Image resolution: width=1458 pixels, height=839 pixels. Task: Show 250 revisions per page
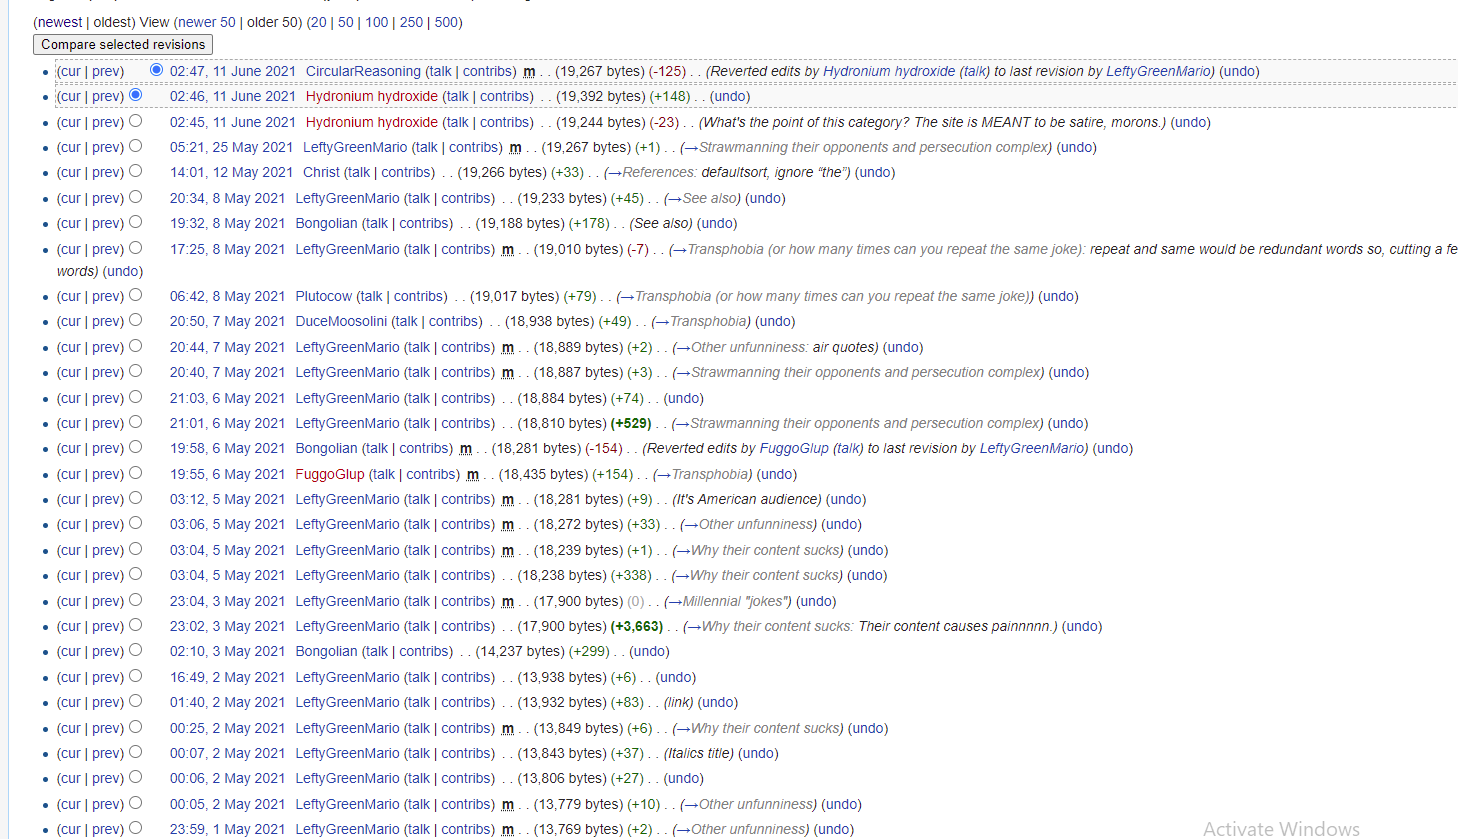point(412,22)
